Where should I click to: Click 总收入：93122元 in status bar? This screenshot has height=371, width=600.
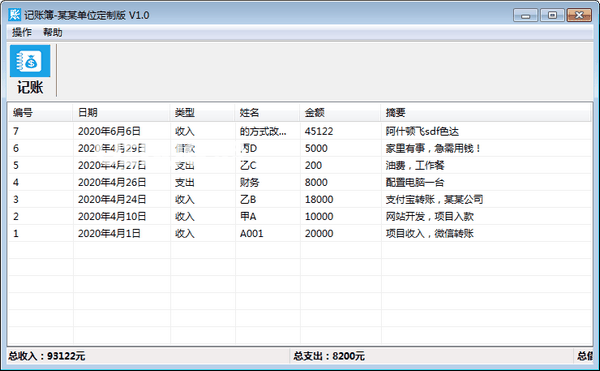coord(47,356)
